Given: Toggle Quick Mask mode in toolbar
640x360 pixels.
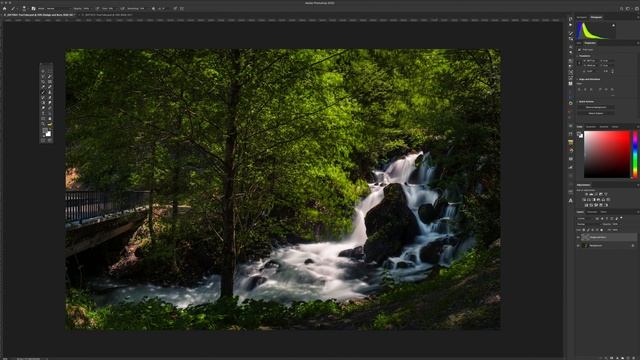Looking at the screenshot, I should pos(43,140).
